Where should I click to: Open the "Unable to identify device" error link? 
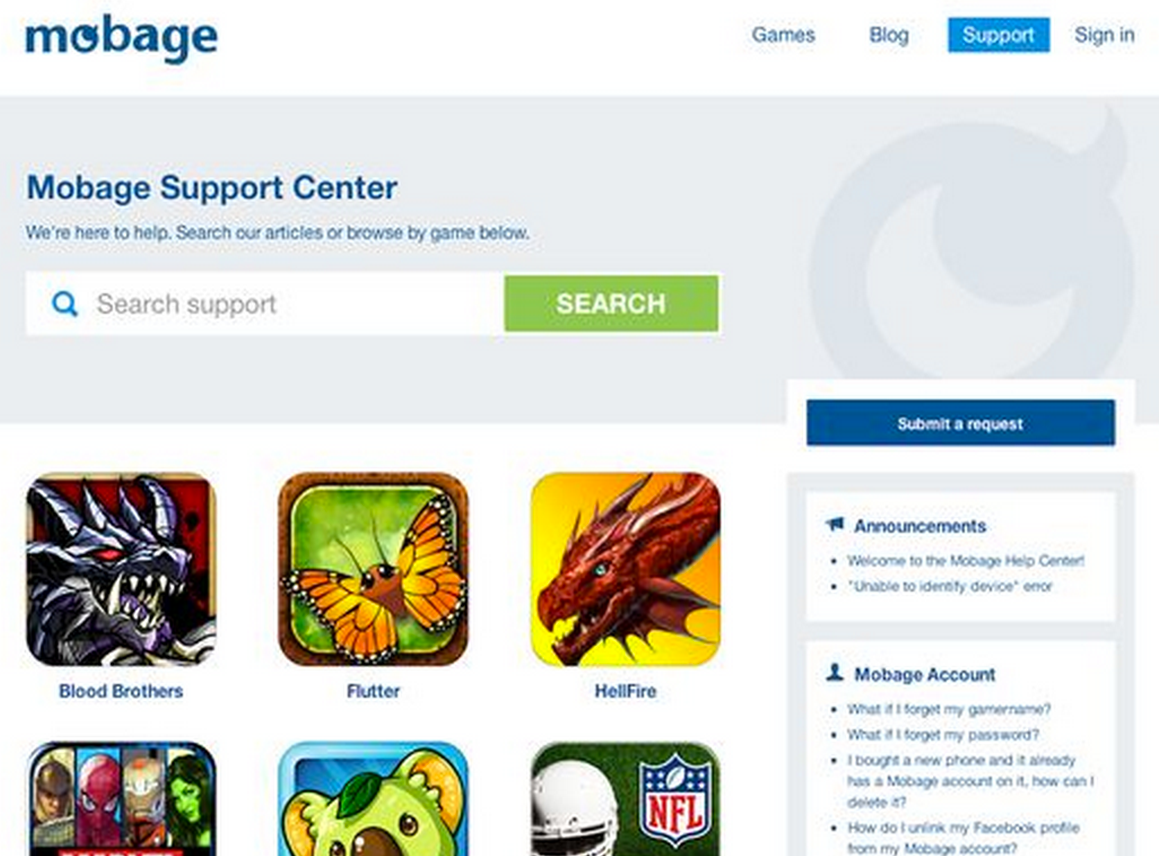click(x=950, y=586)
